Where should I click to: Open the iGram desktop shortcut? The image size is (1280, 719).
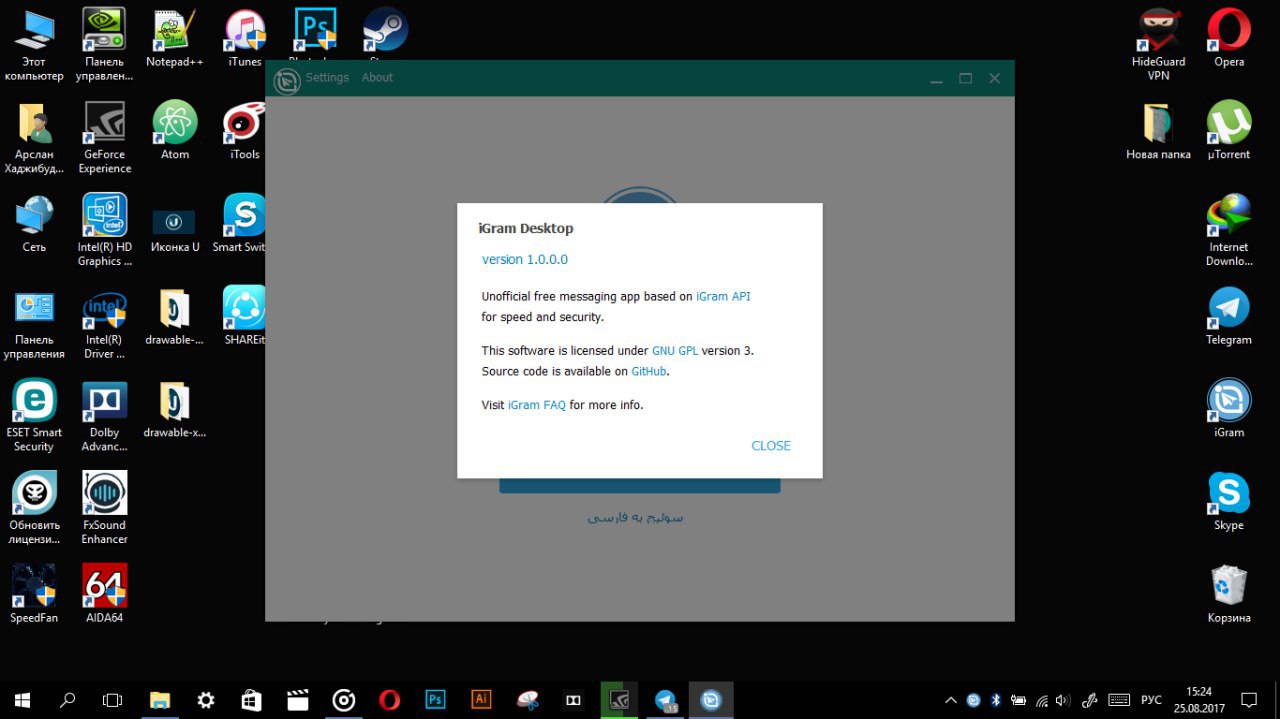1229,409
